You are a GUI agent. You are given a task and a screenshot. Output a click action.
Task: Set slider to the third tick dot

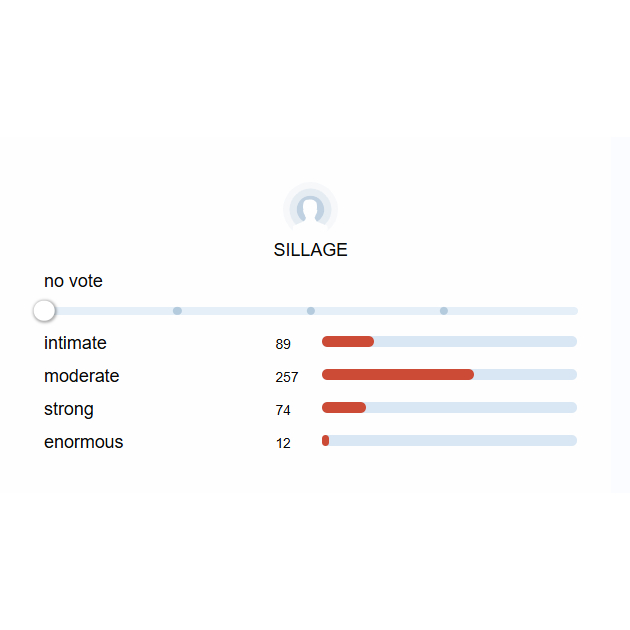point(444,311)
